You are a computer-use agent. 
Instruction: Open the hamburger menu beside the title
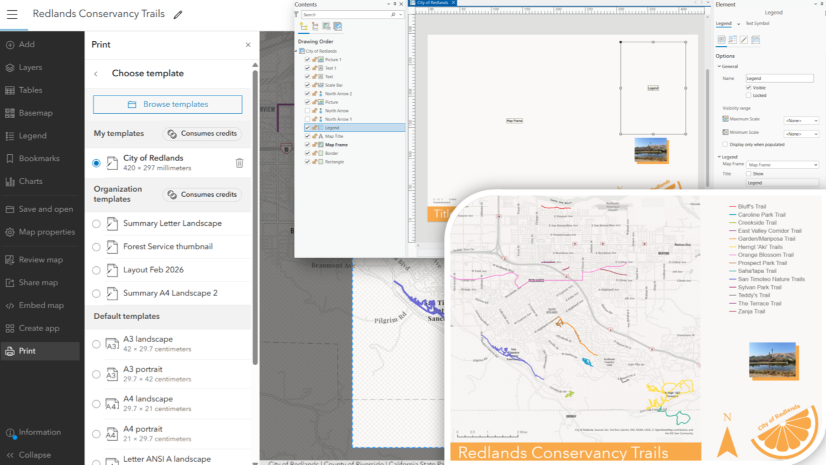point(12,14)
